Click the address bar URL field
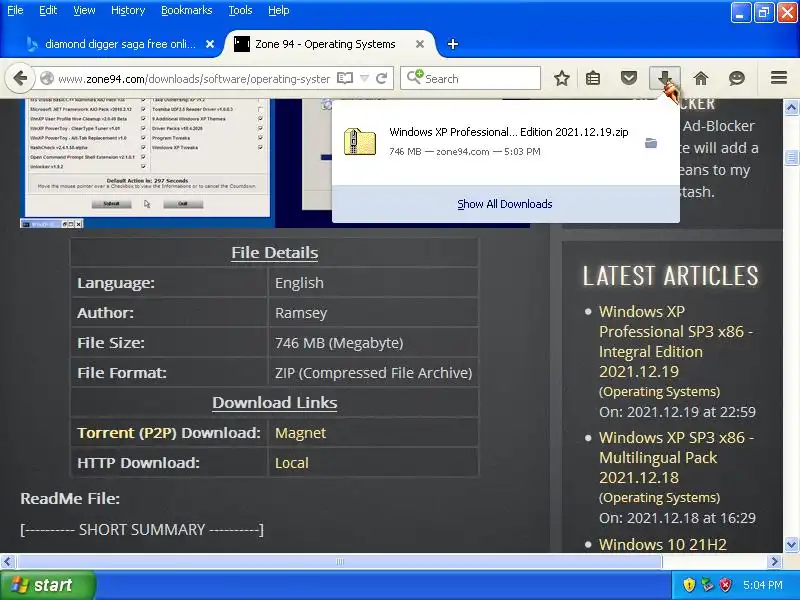 pos(194,79)
